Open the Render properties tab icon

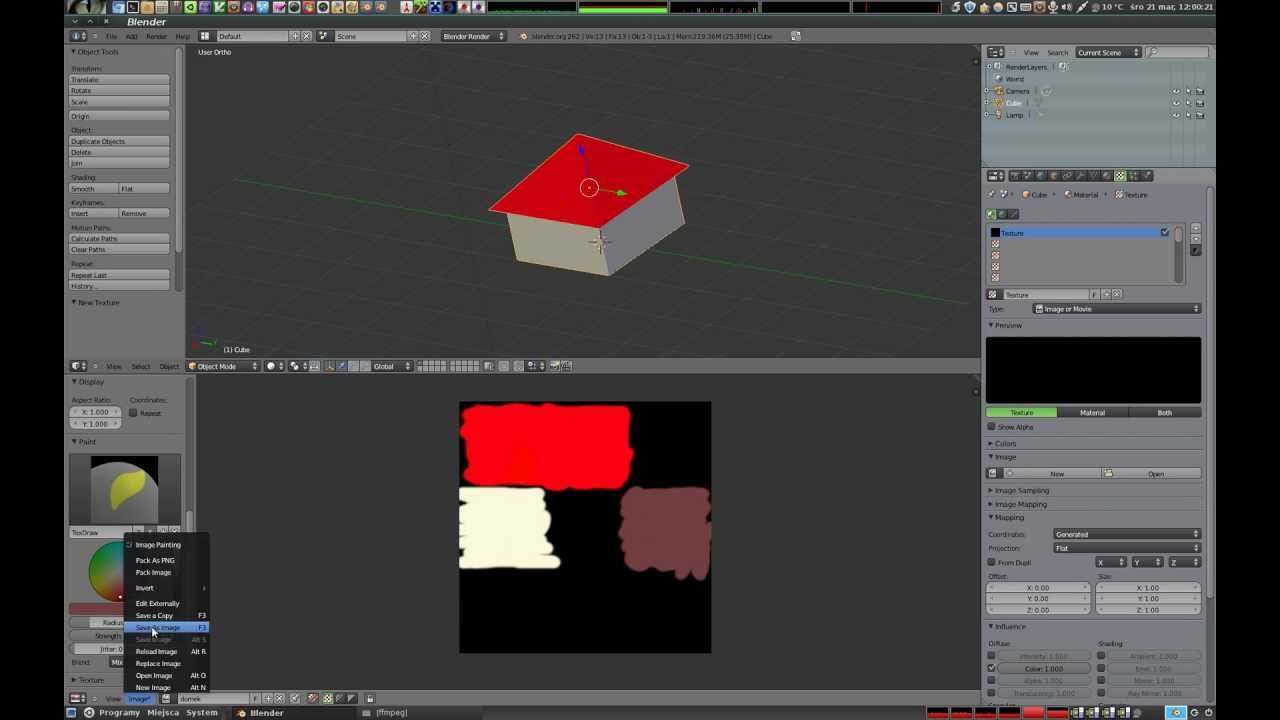1015,176
